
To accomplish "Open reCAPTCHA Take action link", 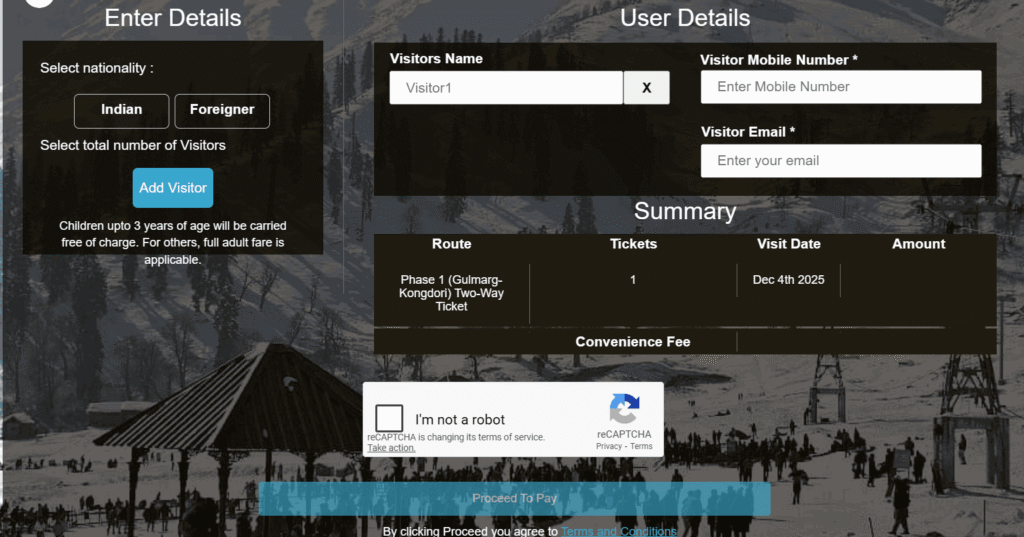I will 391,448.
